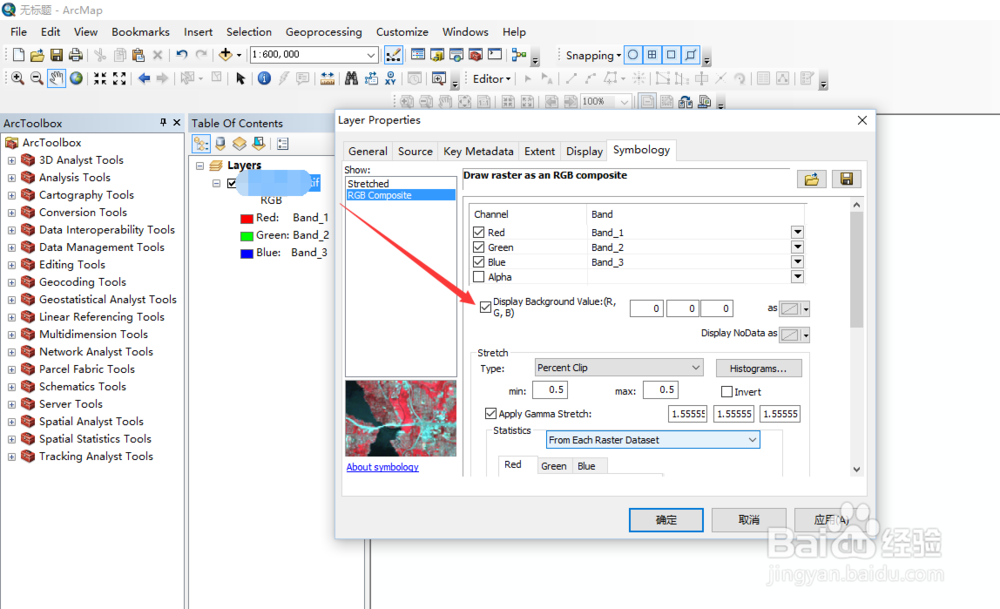Click the first gamma value field

pos(689,414)
